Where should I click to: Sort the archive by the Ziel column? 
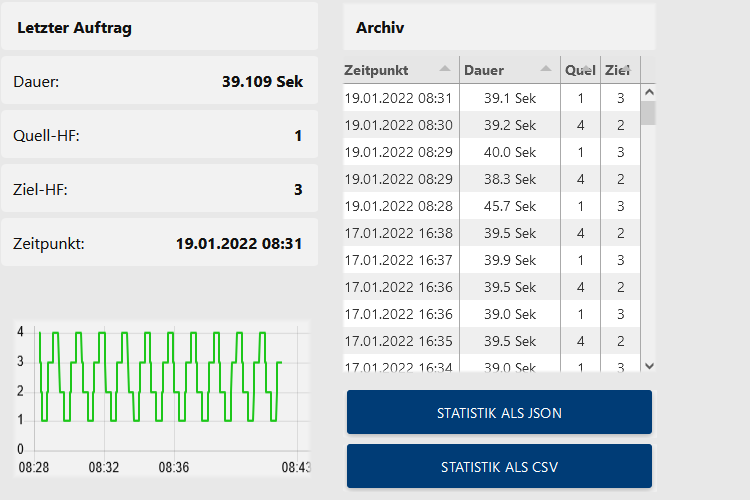point(620,70)
